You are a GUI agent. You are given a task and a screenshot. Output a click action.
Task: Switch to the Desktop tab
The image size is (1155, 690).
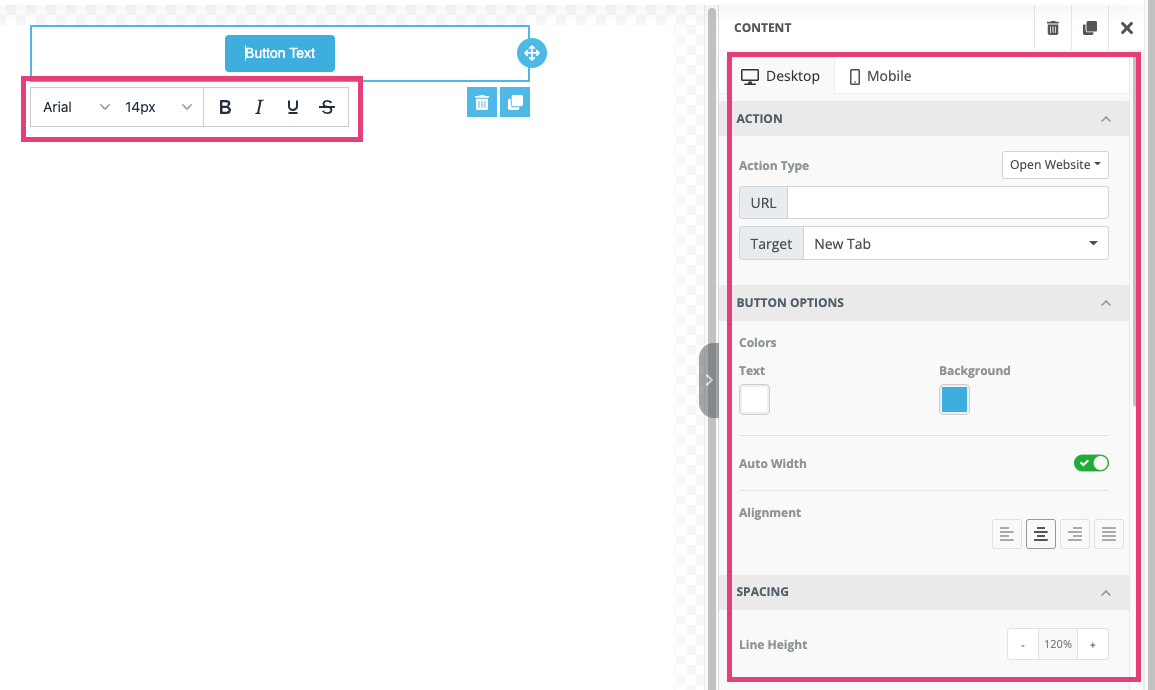[781, 76]
